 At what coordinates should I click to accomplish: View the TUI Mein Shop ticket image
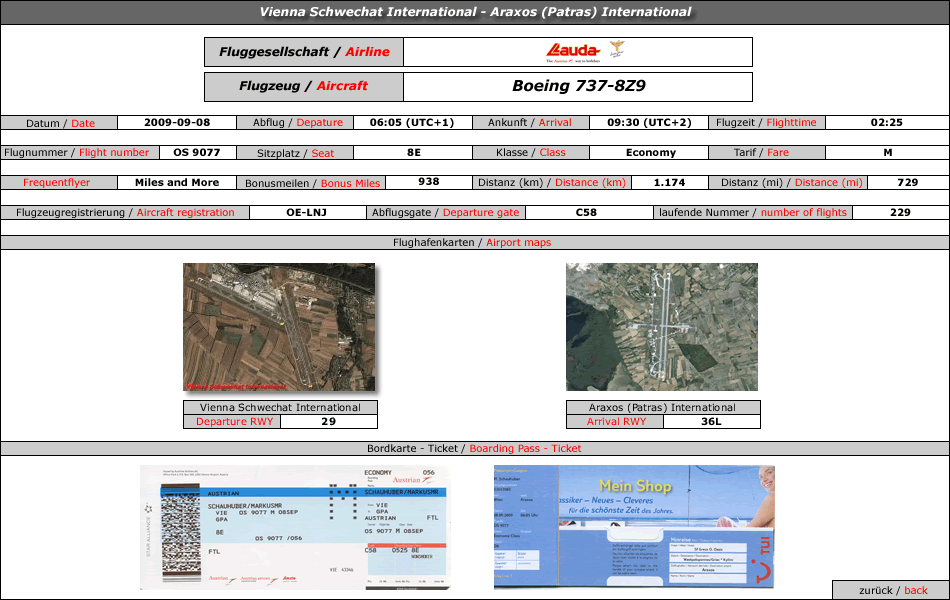click(x=634, y=527)
